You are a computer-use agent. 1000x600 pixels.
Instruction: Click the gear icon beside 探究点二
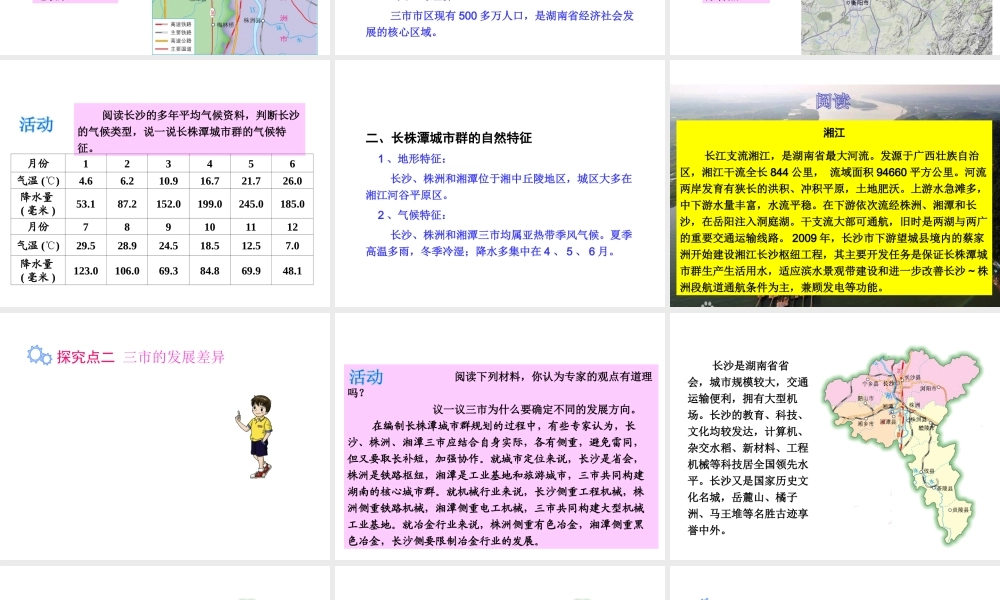point(39,355)
